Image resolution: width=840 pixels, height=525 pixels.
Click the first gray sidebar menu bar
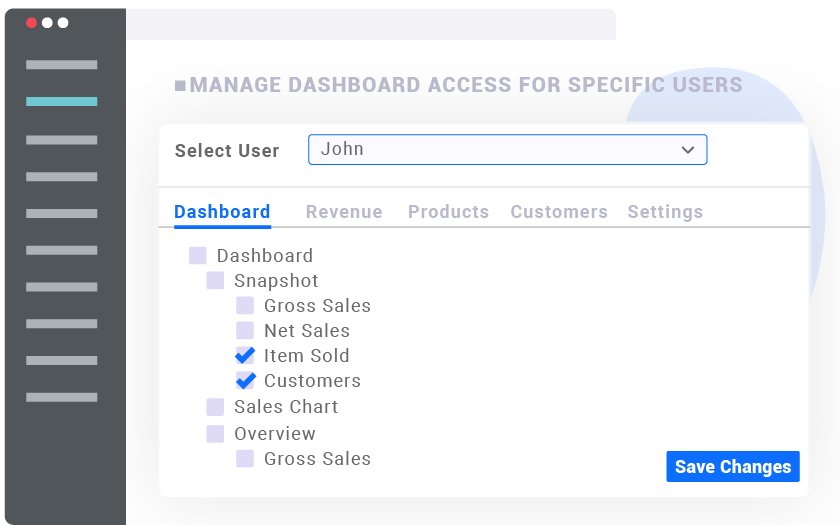[62, 65]
